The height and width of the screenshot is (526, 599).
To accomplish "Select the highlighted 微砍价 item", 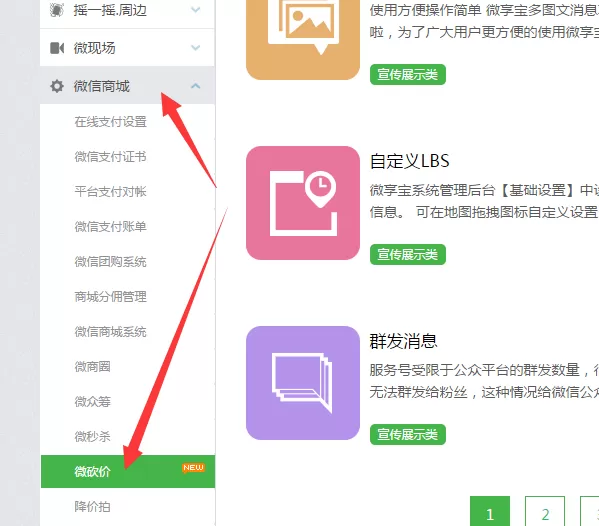I will [128, 471].
